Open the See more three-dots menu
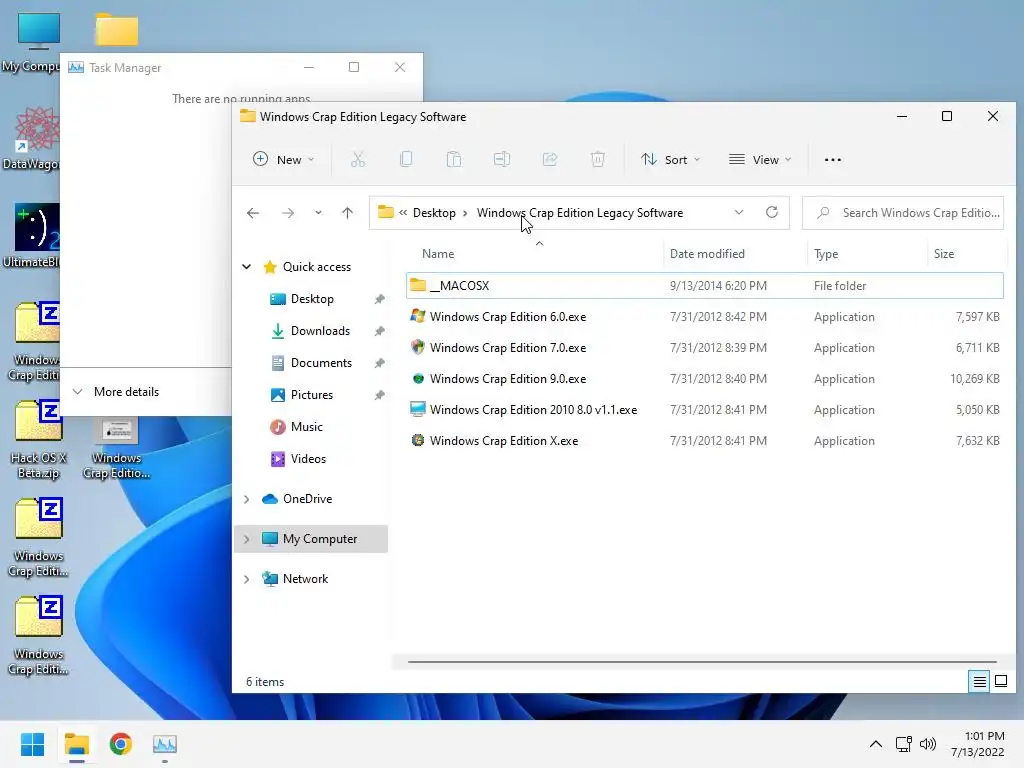The width and height of the screenshot is (1024, 768). pyautogui.click(x=833, y=160)
